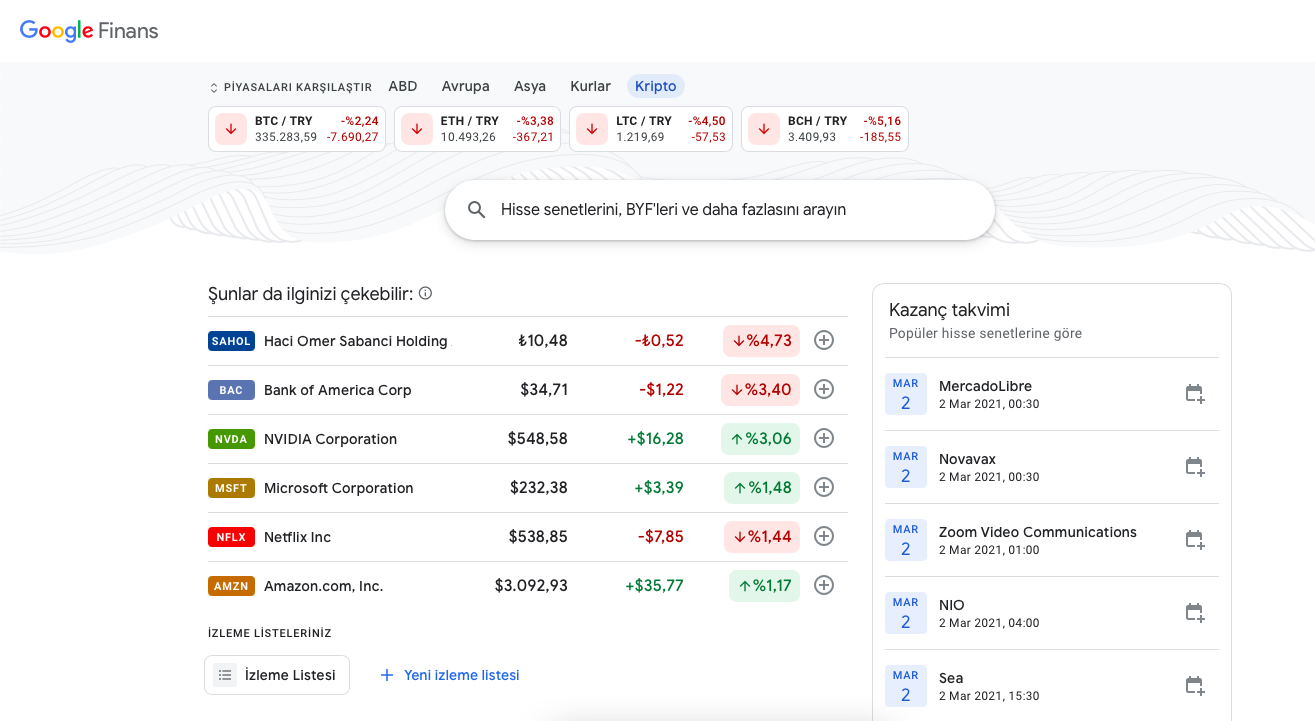Click the ↑%1,48 change badge
Image resolution: width=1315 pixels, height=721 pixels.
point(762,487)
